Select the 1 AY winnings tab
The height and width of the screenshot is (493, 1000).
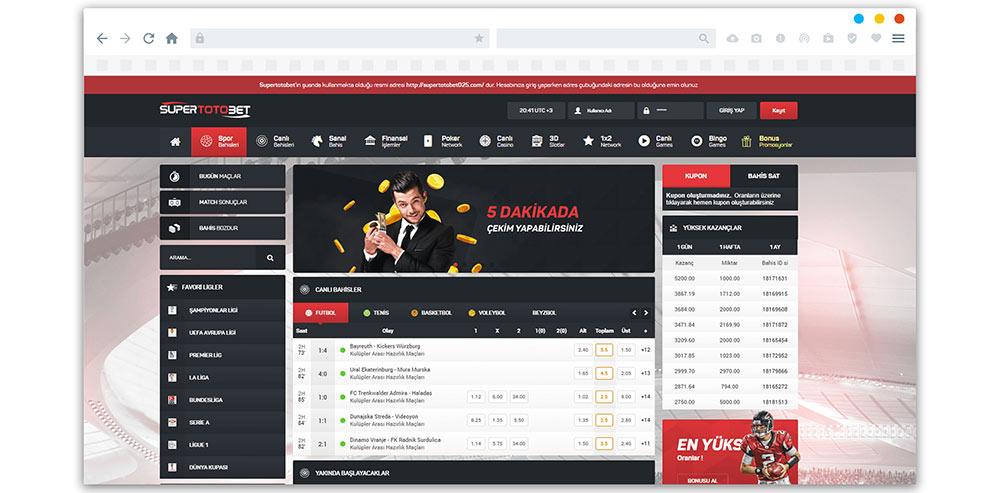[775, 247]
